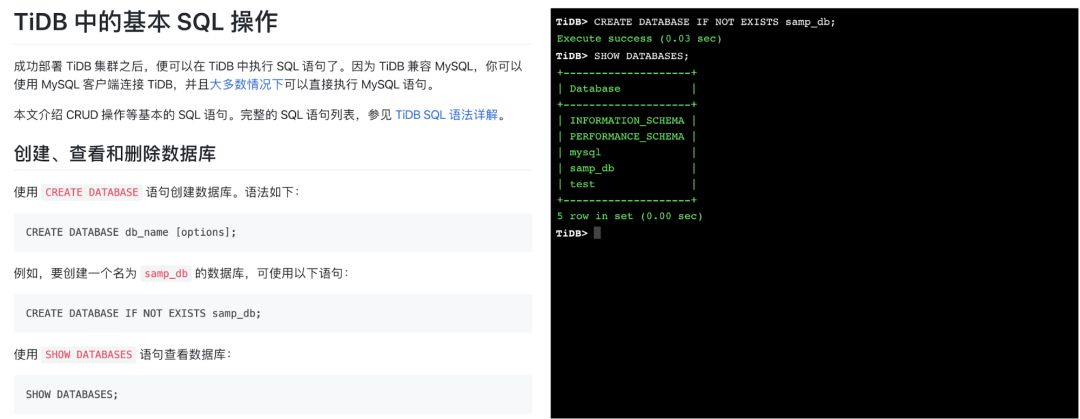Screen dimensions: 1080x419
Task: Click the TiDB 中的基本 SQL 操作 page heading
Action: click(x=145, y=22)
